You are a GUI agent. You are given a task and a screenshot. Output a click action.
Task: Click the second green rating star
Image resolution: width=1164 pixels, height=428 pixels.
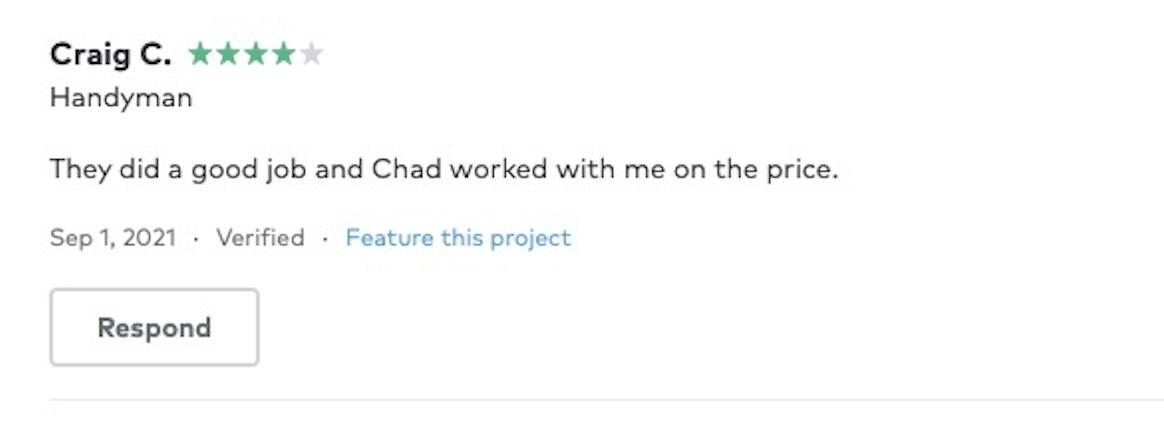coord(228,54)
